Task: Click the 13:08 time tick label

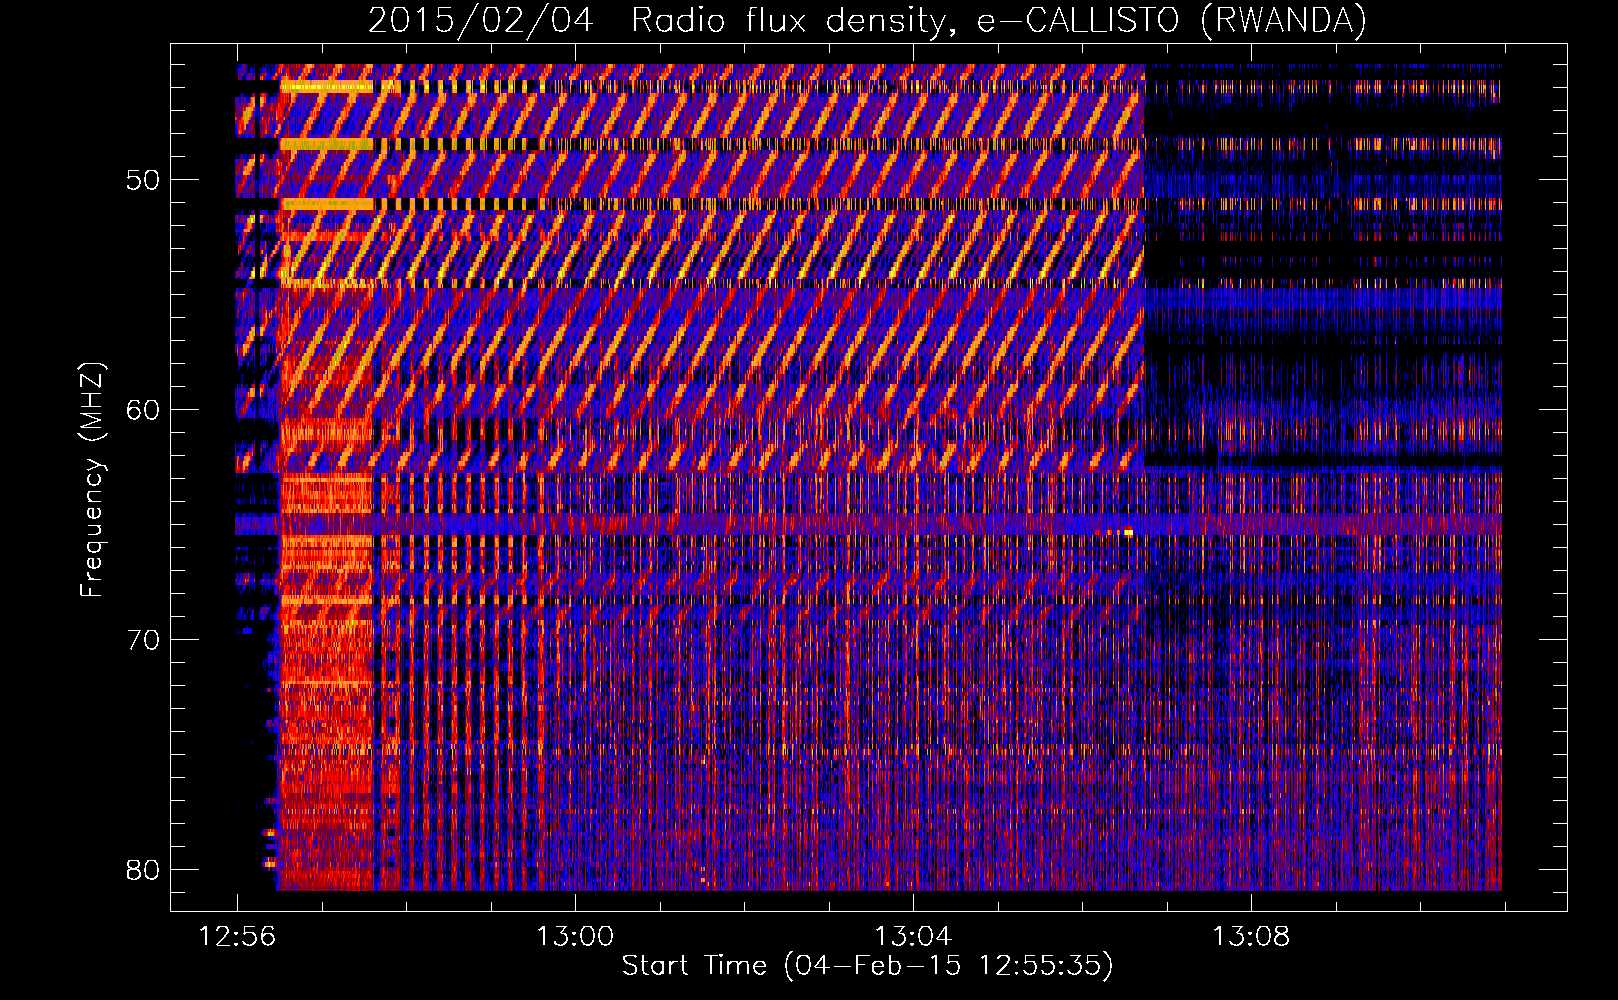Action: pos(1251,937)
